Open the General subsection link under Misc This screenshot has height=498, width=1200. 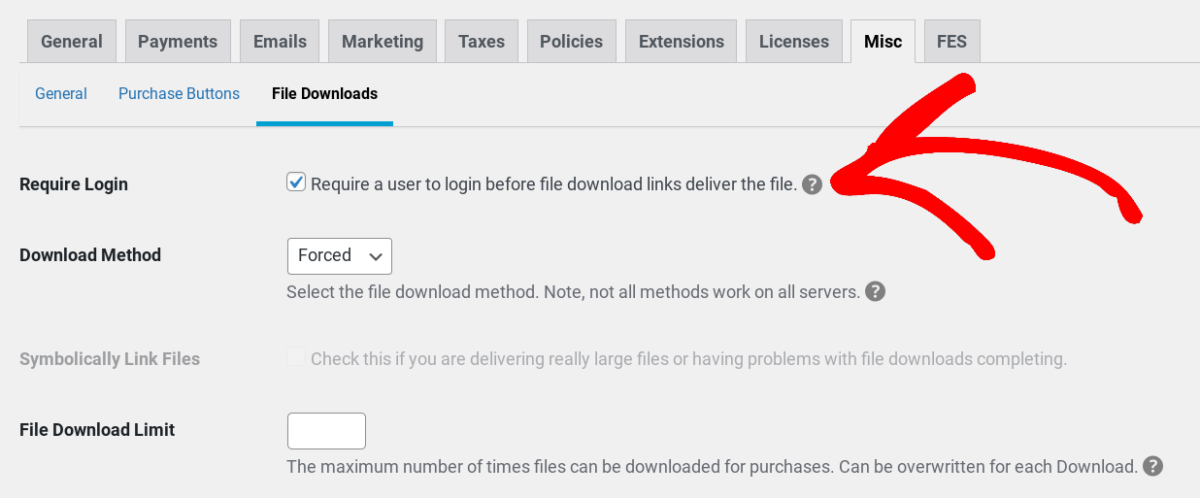point(61,94)
